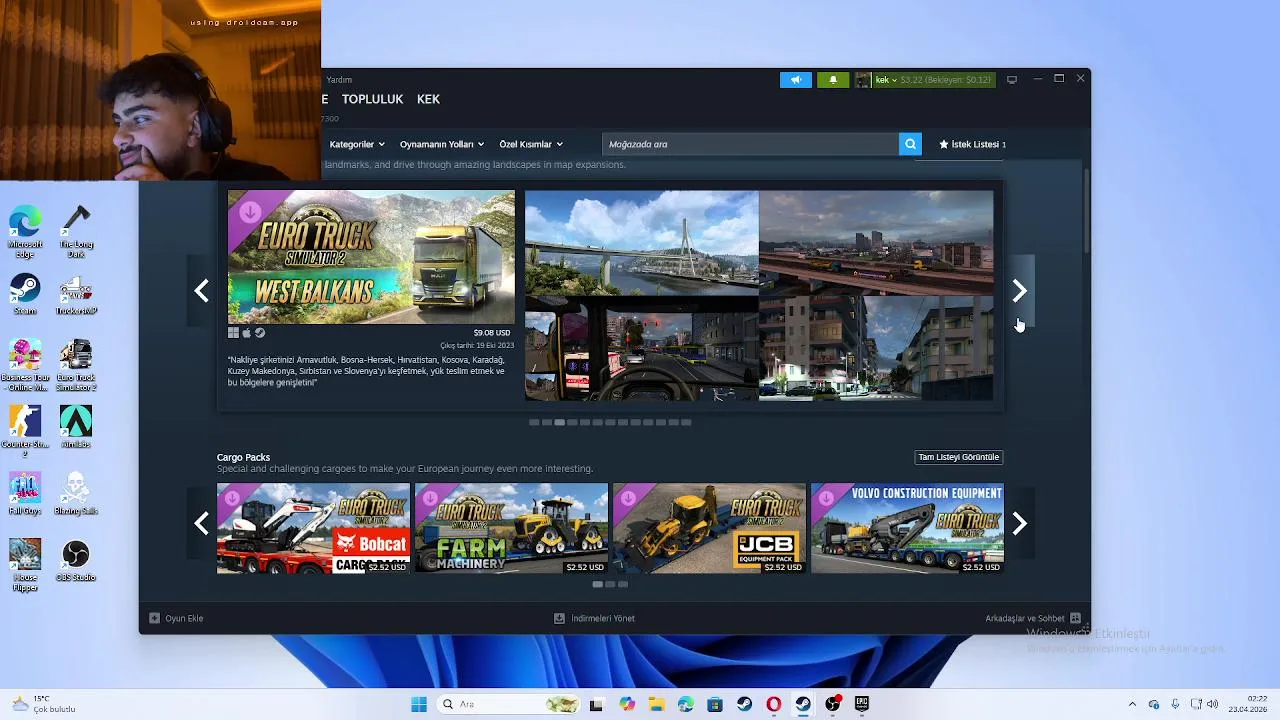Image resolution: width=1280 pixels, height=720 pixels.
Task: Select the Business Tour desktop shortcut
Action: (x=25, y=366)
